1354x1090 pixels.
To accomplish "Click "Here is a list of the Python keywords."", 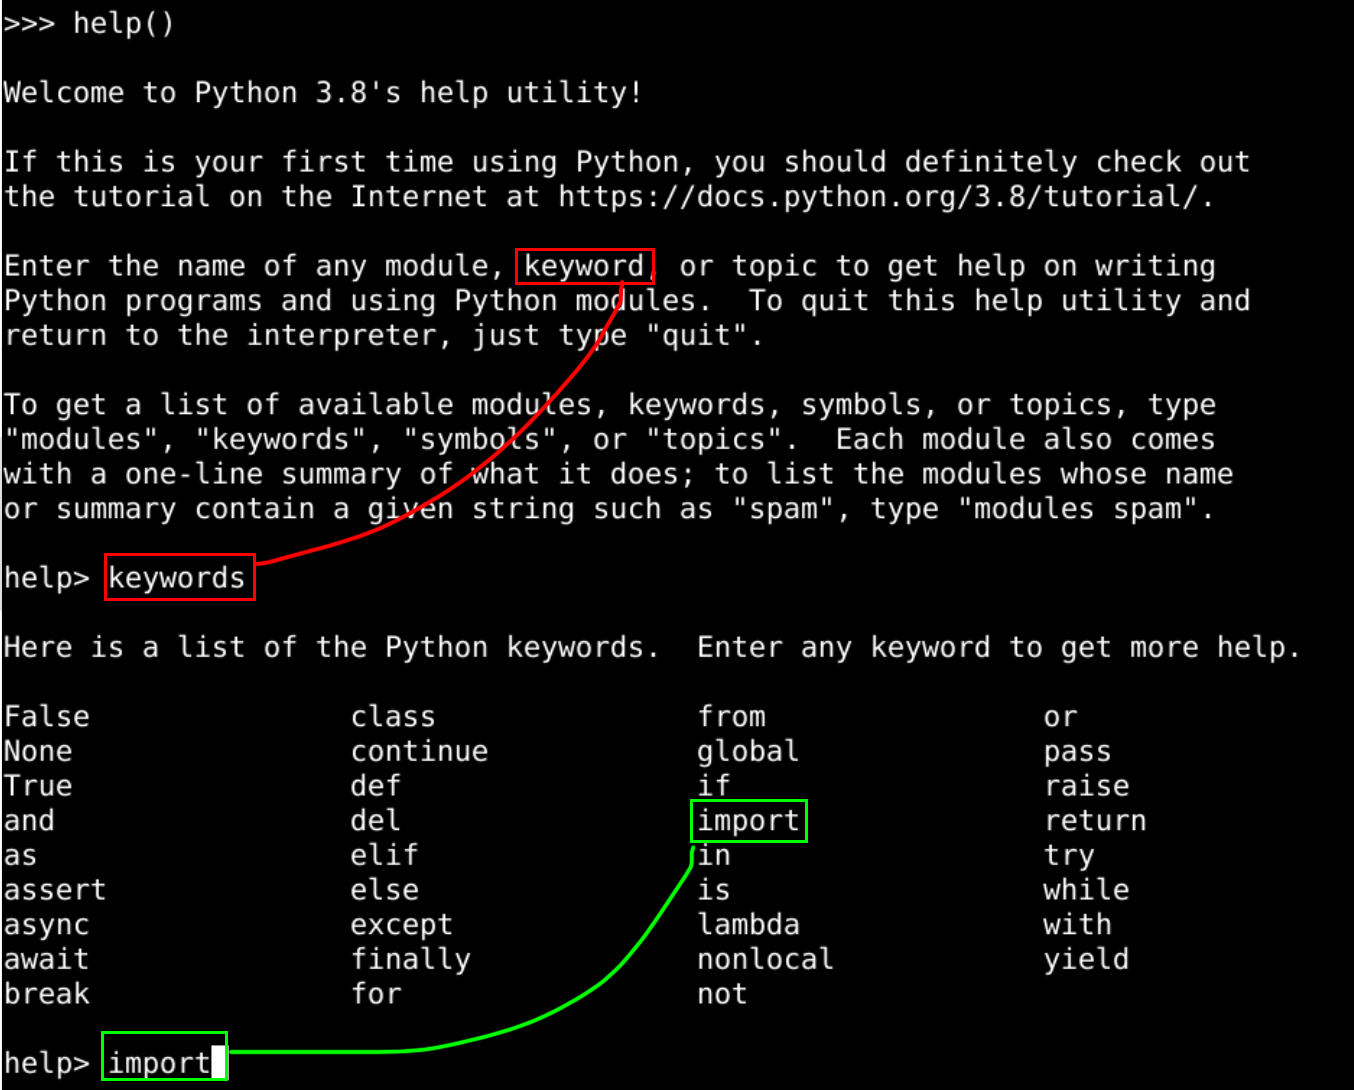I will [331, 648].
